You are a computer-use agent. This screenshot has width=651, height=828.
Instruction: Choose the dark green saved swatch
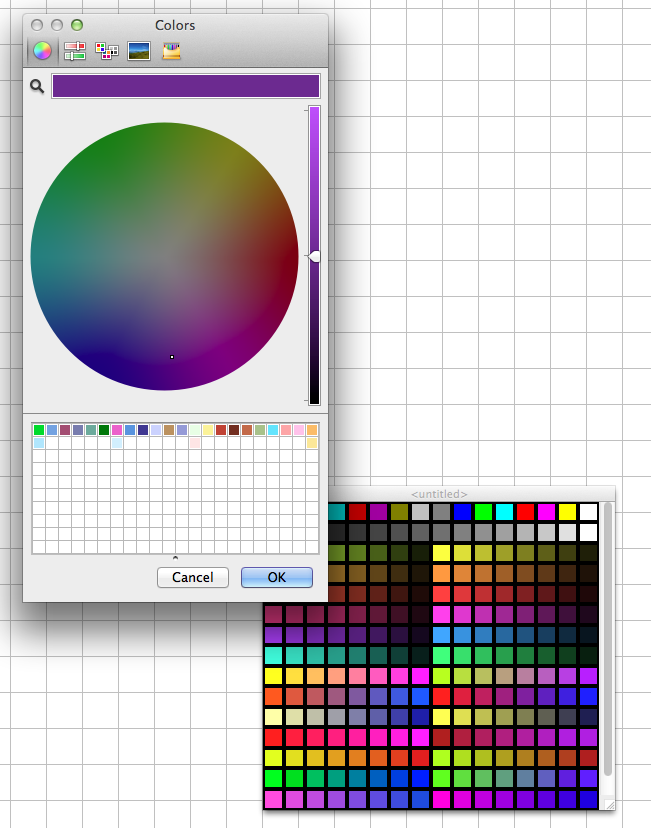[104, 430]
